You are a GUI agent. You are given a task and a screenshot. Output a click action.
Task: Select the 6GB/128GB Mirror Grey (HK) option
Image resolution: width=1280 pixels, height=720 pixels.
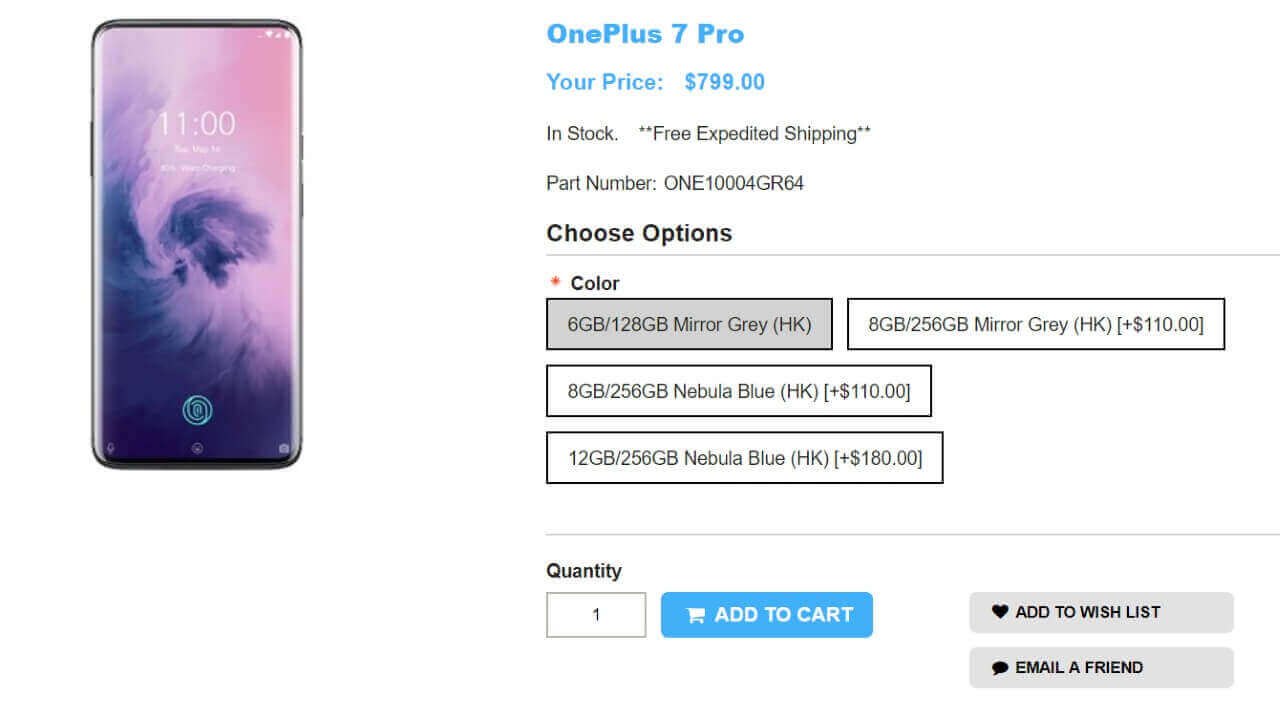[689, 324]
